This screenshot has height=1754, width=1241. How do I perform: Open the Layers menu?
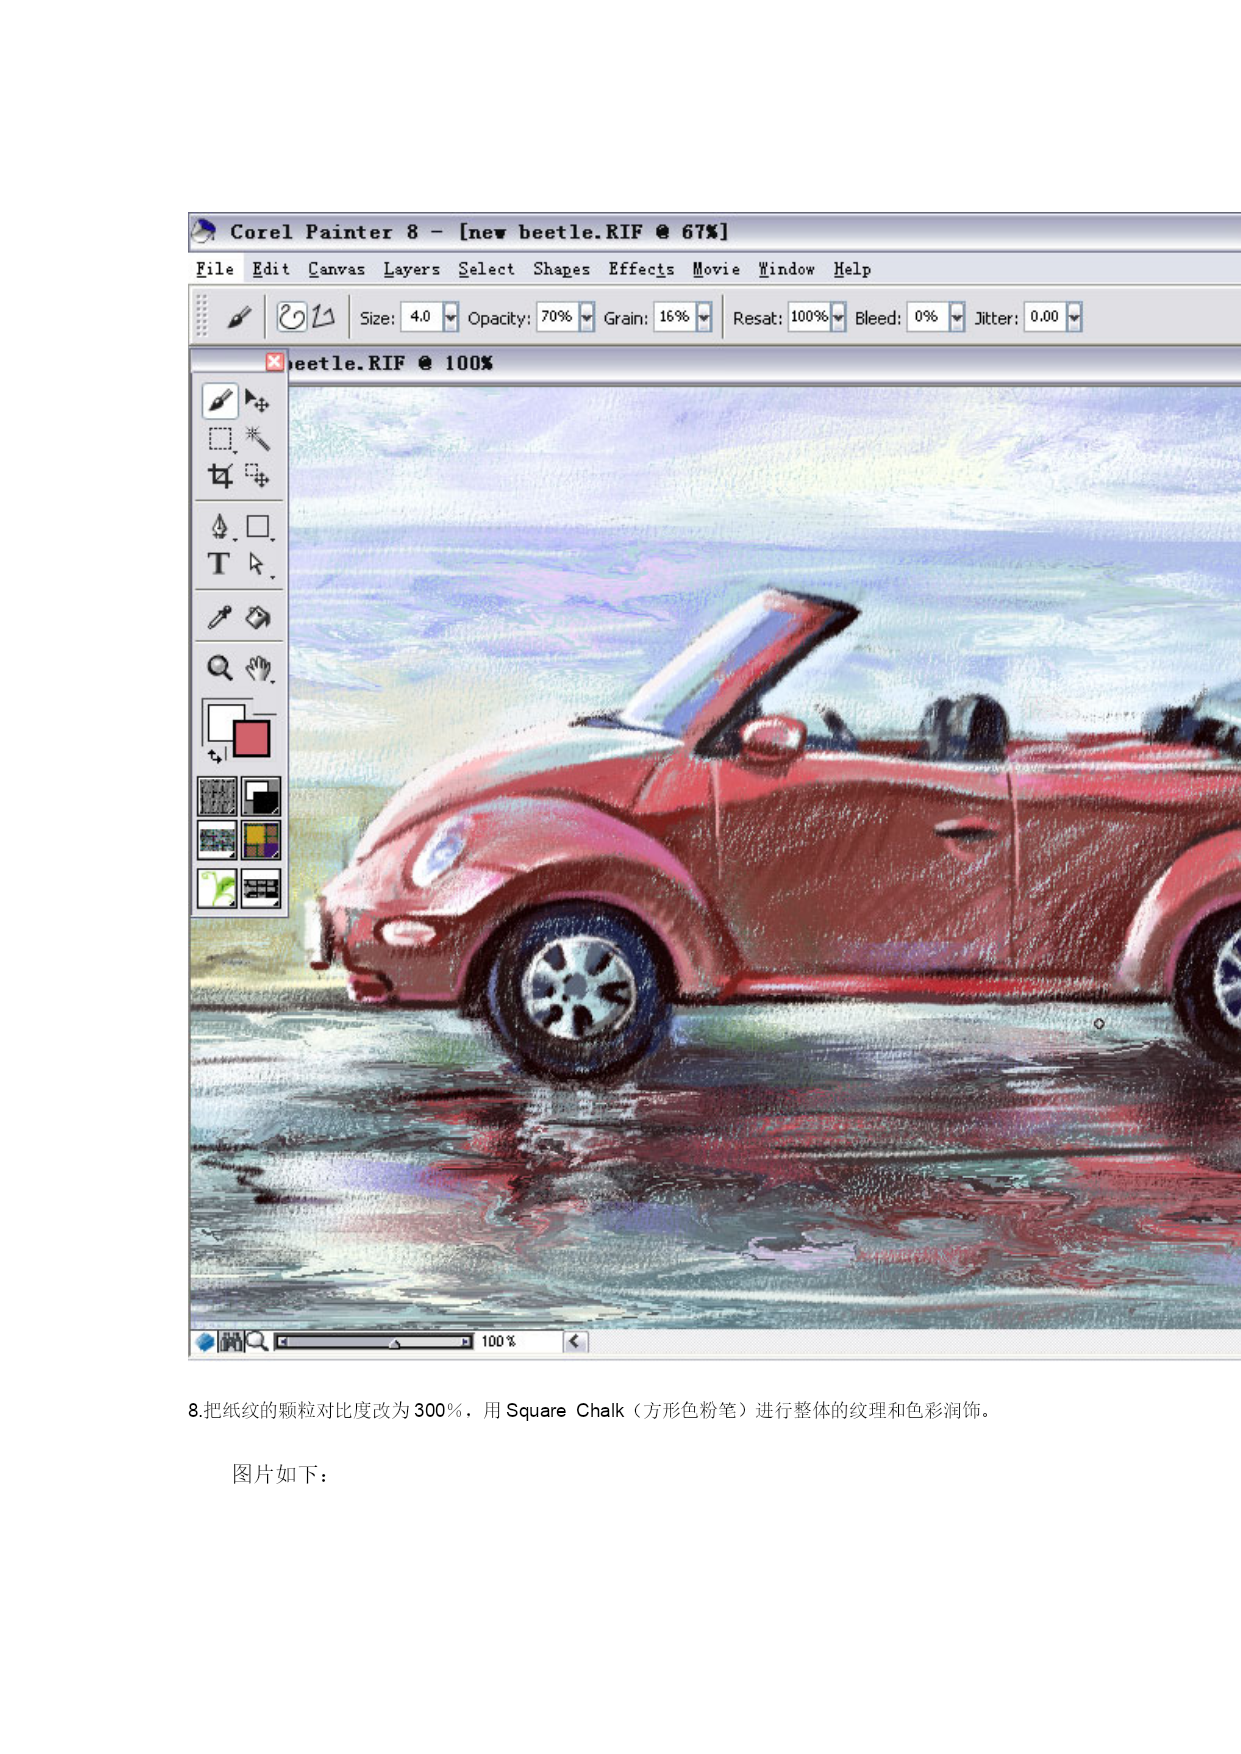411,269
